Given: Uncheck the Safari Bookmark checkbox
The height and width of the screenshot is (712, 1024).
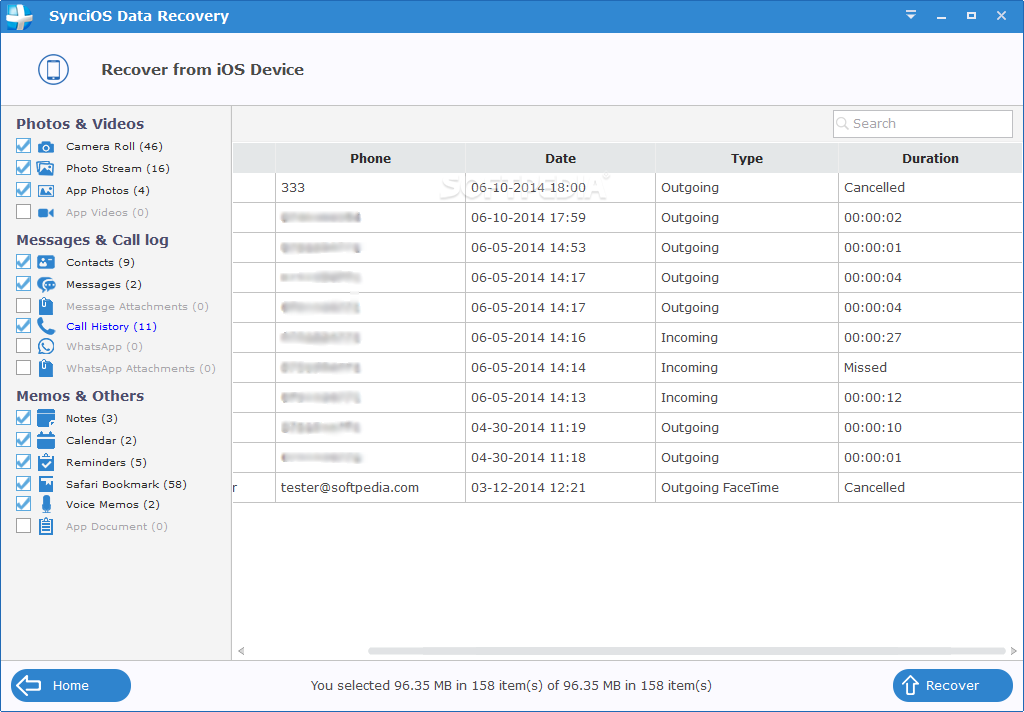Looking at the screenshot, I should [x=24, y=484].
